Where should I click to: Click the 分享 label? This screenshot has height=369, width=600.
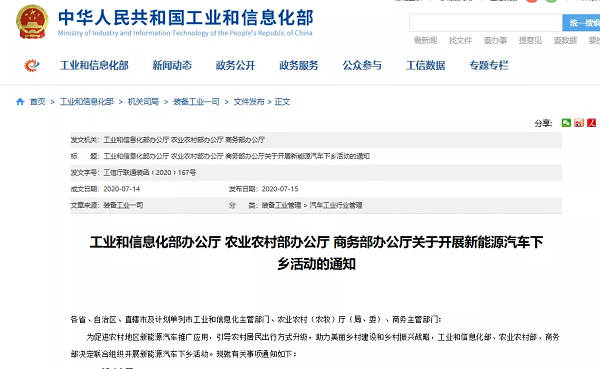pos(543,123)
